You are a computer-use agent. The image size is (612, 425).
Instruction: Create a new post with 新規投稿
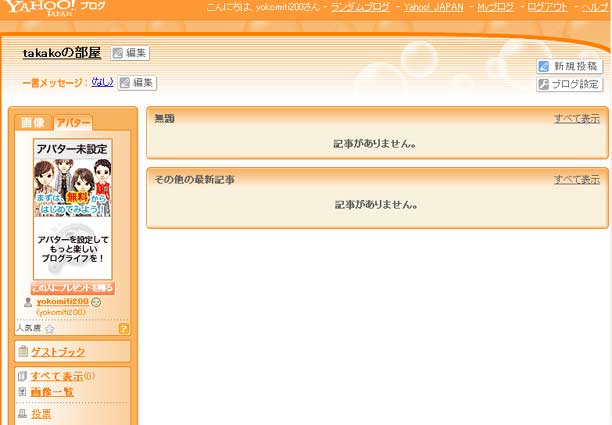pyautogui.click(x=570, y=66)
